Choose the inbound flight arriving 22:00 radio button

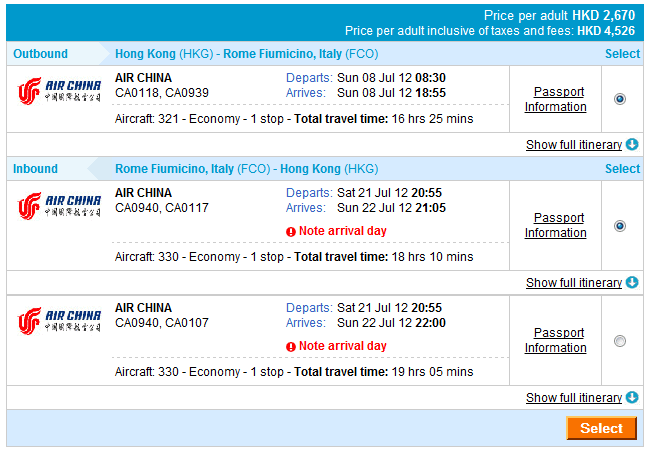pos(620,341)
